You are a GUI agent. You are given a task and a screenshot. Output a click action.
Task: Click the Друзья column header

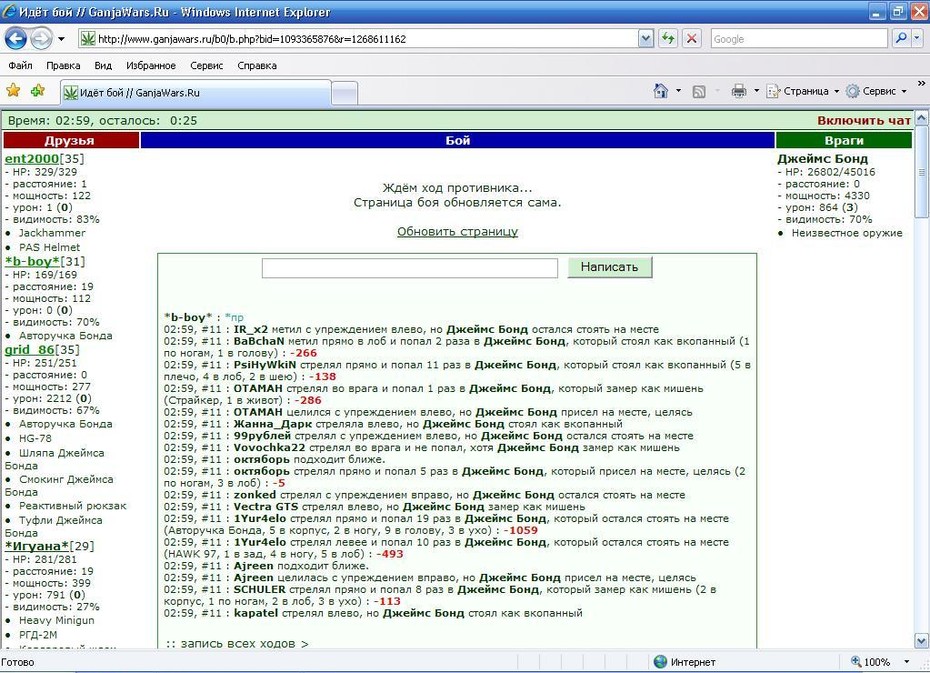[71, 141]
